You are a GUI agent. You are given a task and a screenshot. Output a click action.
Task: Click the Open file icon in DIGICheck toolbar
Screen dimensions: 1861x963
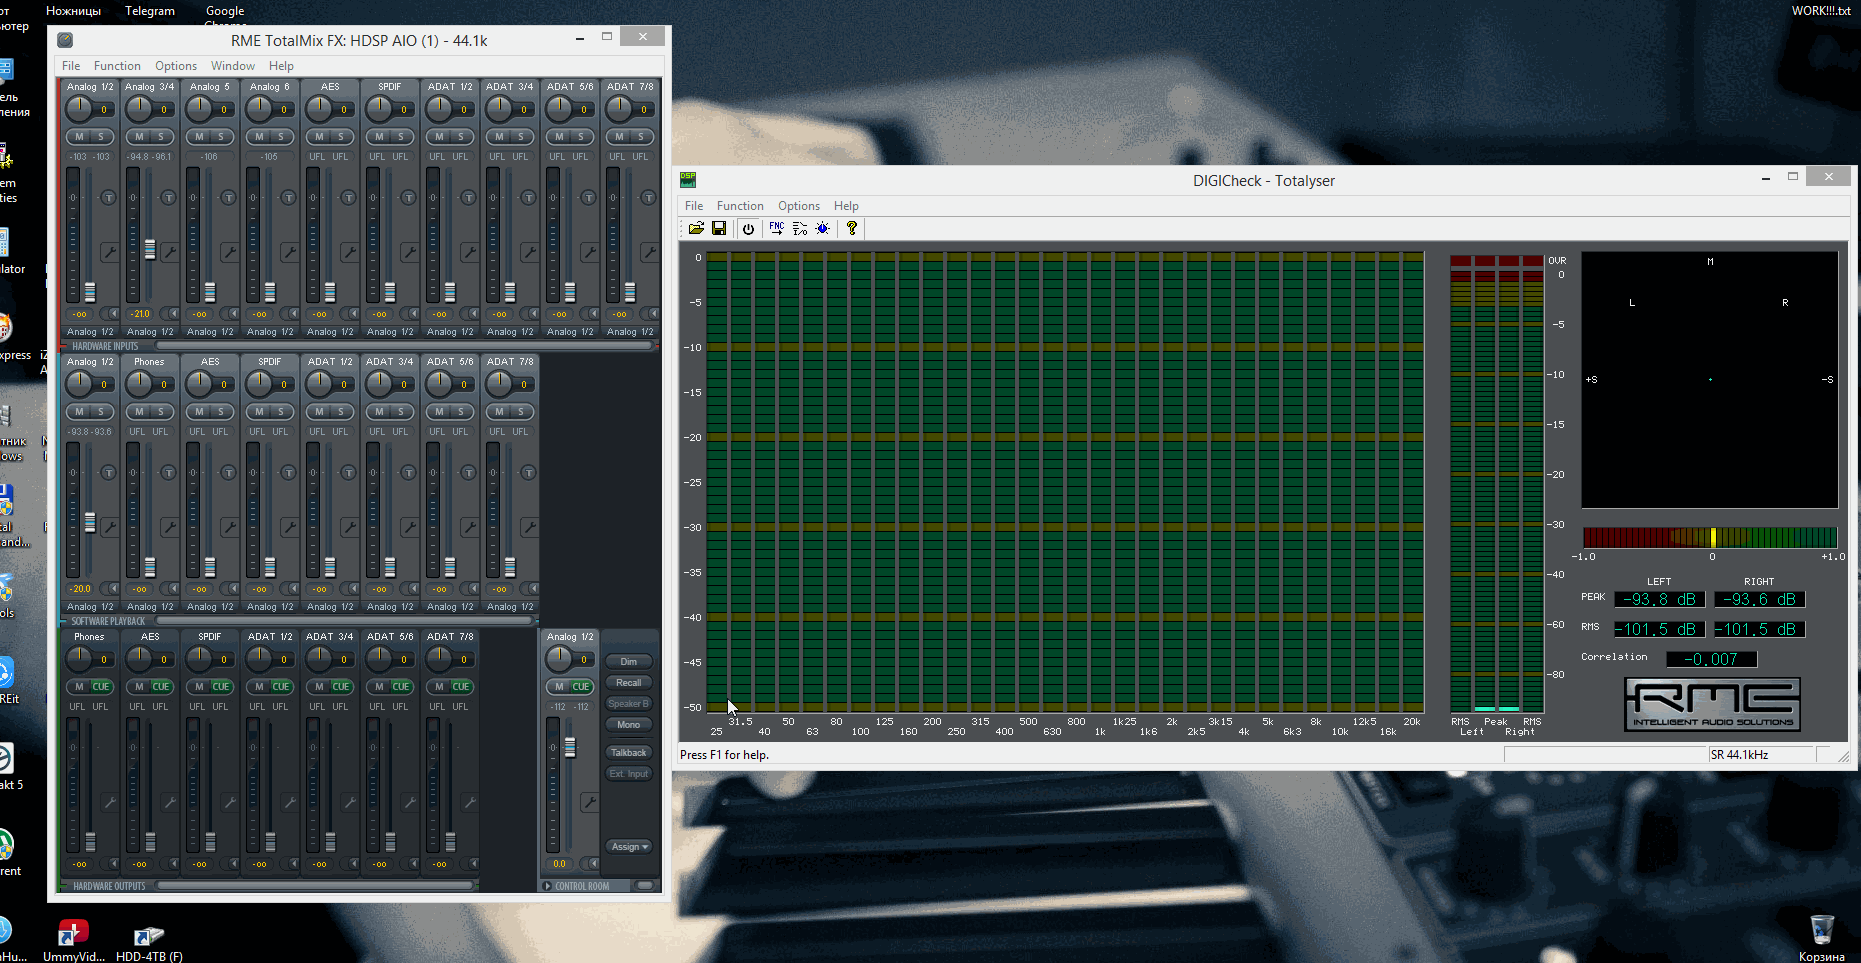pos(696,228)
